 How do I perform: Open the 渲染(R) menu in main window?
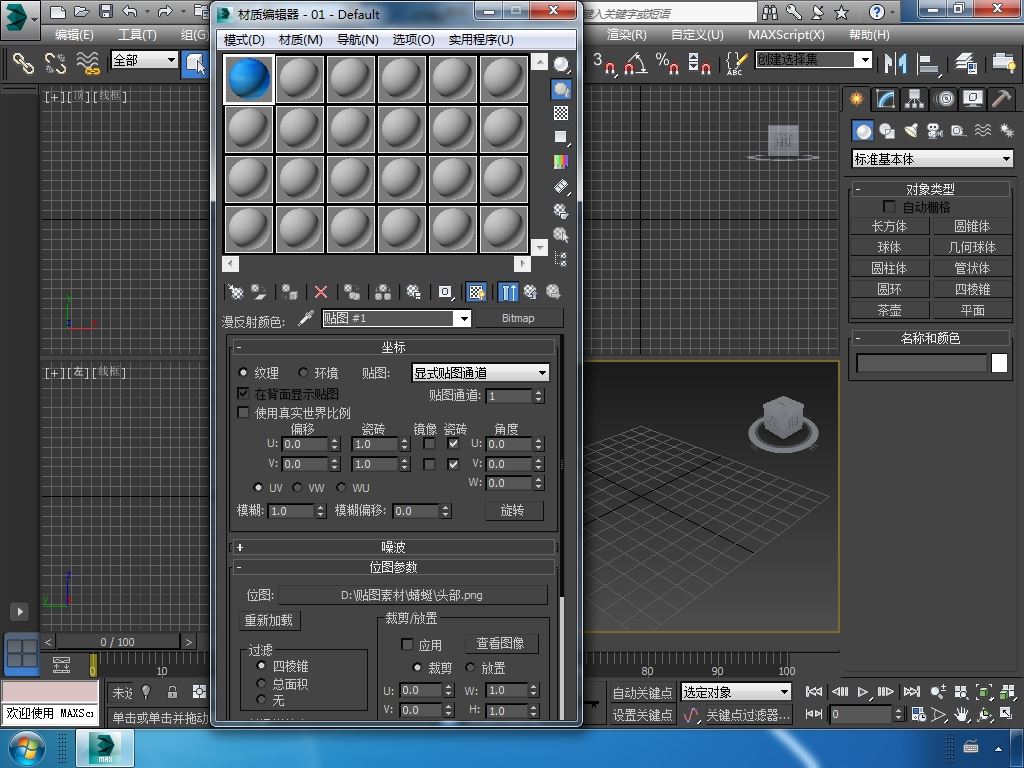(626, 34)
